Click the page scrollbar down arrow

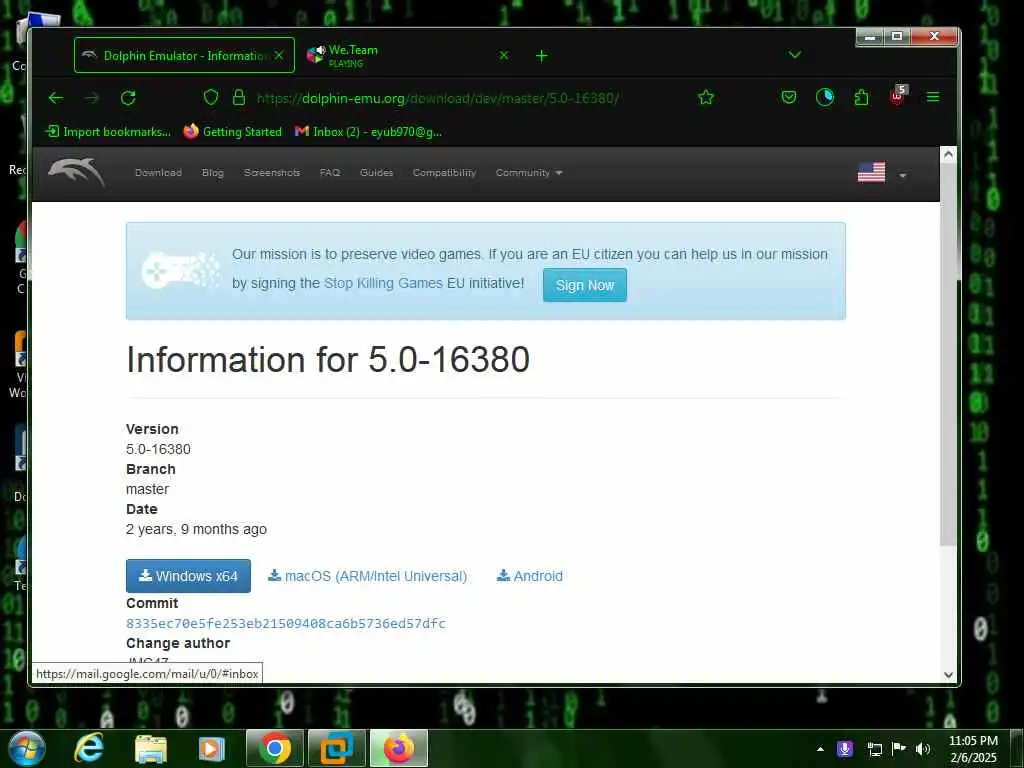pos(948,675)
